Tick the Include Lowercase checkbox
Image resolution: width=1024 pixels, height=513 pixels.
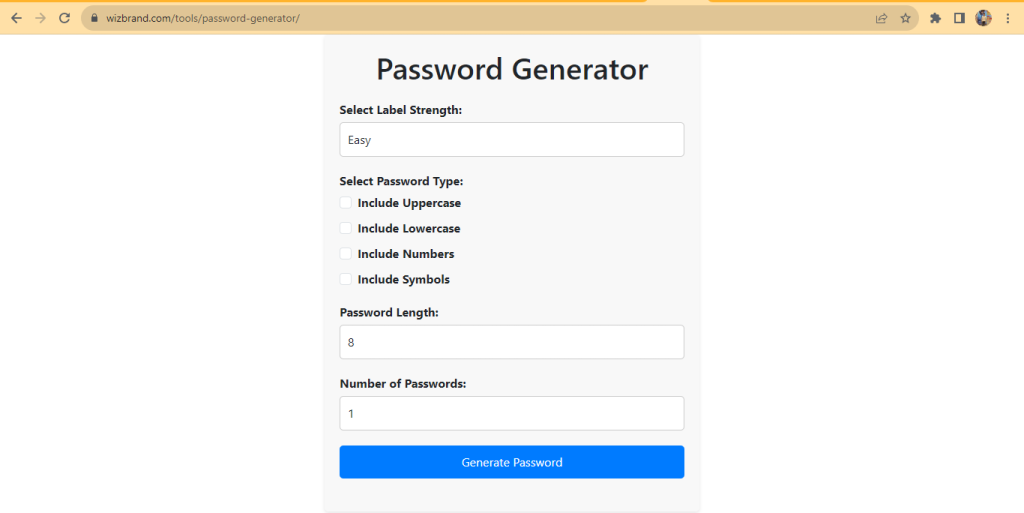[x=346, y=228]
